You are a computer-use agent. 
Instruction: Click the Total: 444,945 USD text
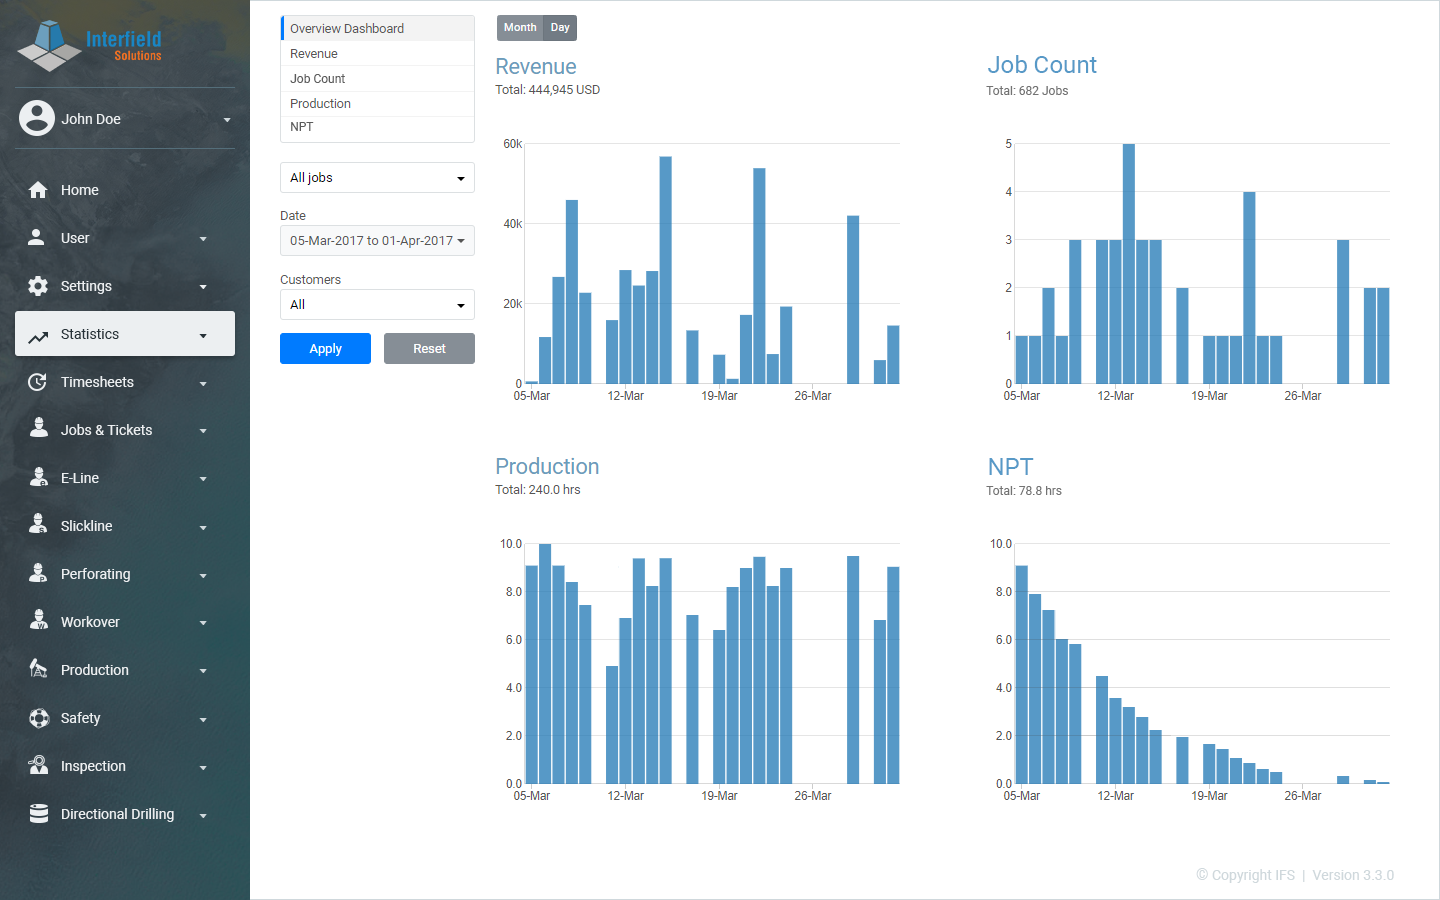pos(548,90)
